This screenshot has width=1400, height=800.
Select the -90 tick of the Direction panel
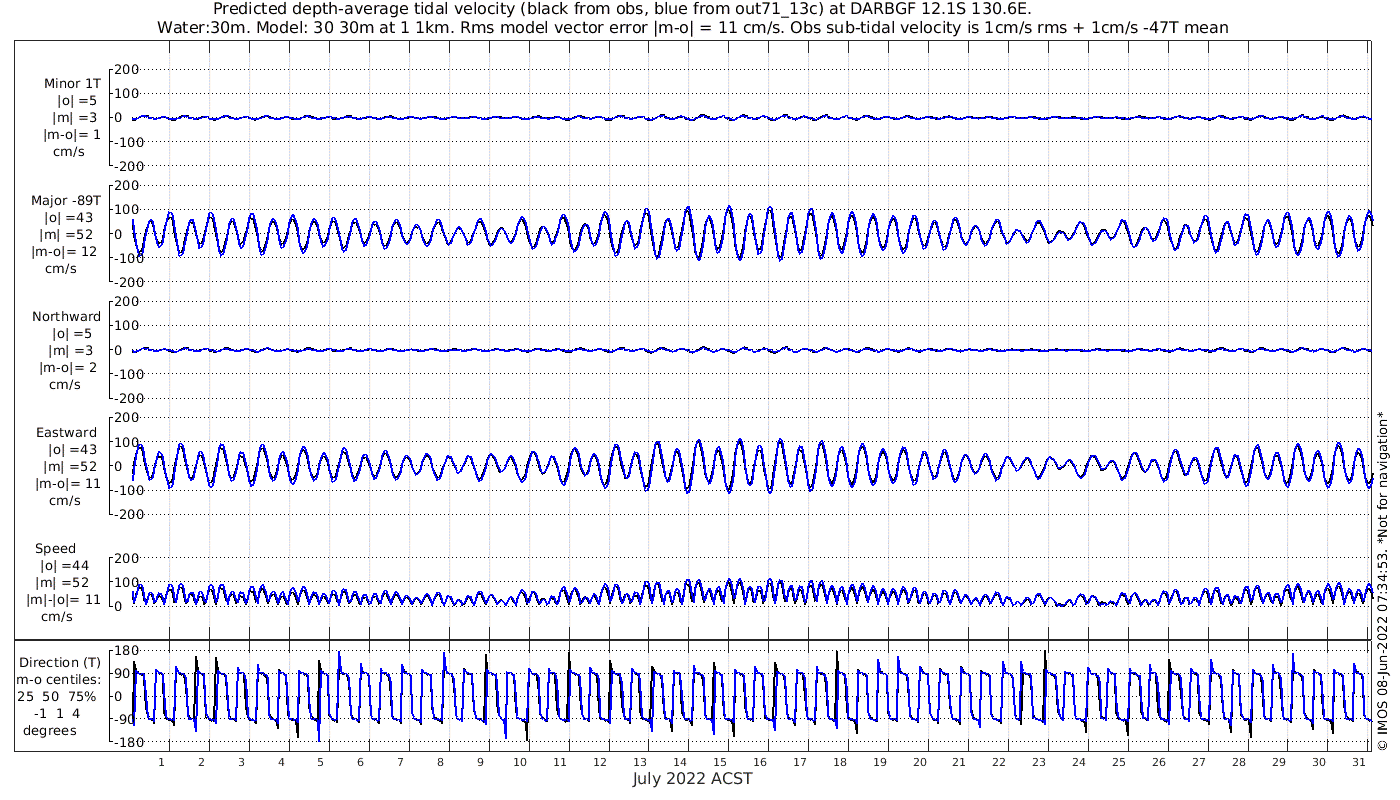[126, 719]
